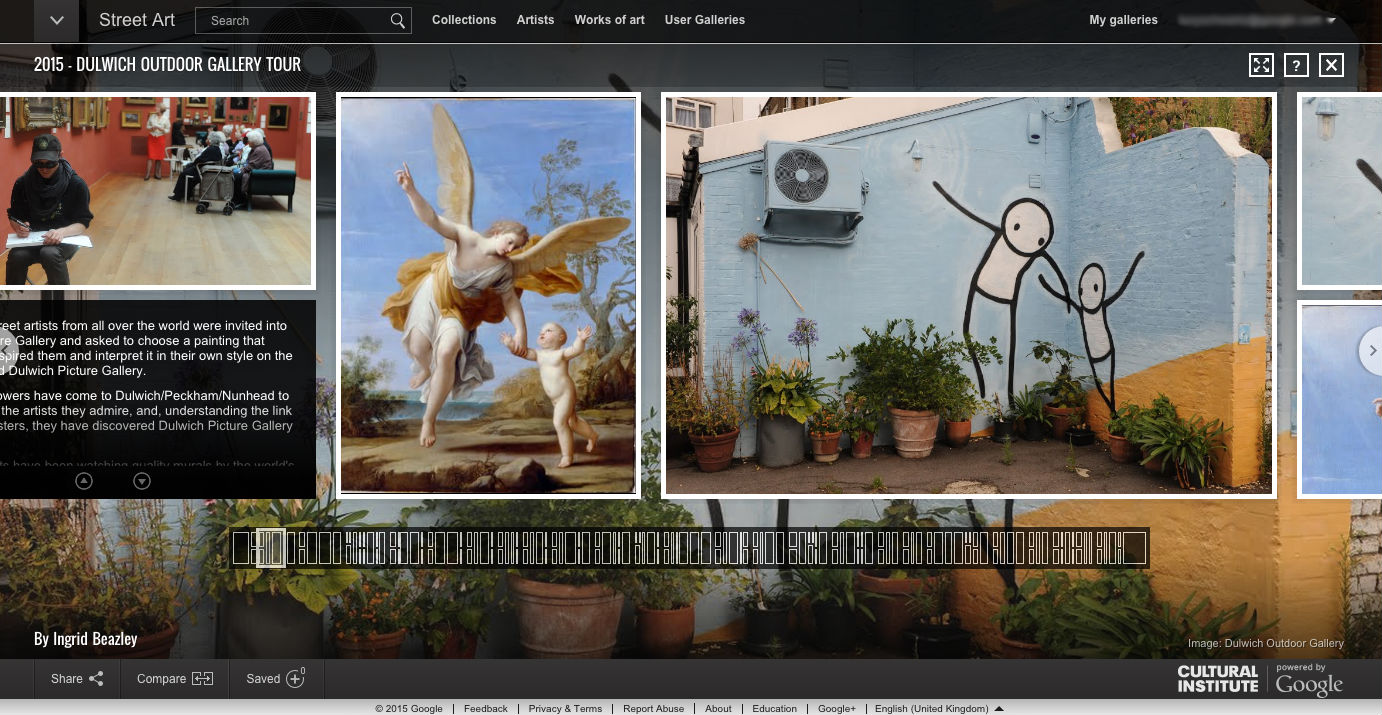The image size is (1382, 715).
Task: Open the Privacy & Terms link
Action: pyautogui.click(x=565, y=709)
